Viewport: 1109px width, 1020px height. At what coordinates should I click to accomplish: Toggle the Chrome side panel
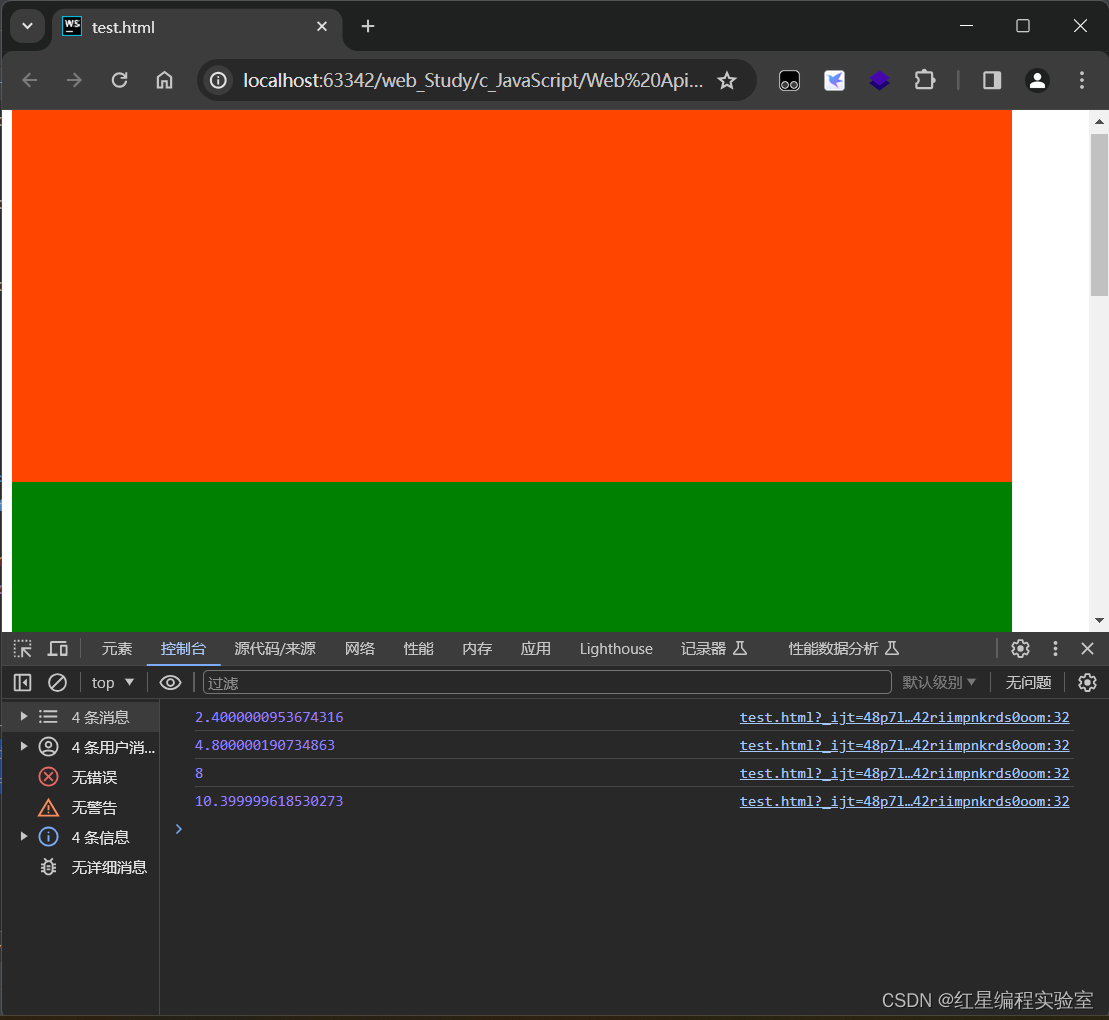coord(991,80)
